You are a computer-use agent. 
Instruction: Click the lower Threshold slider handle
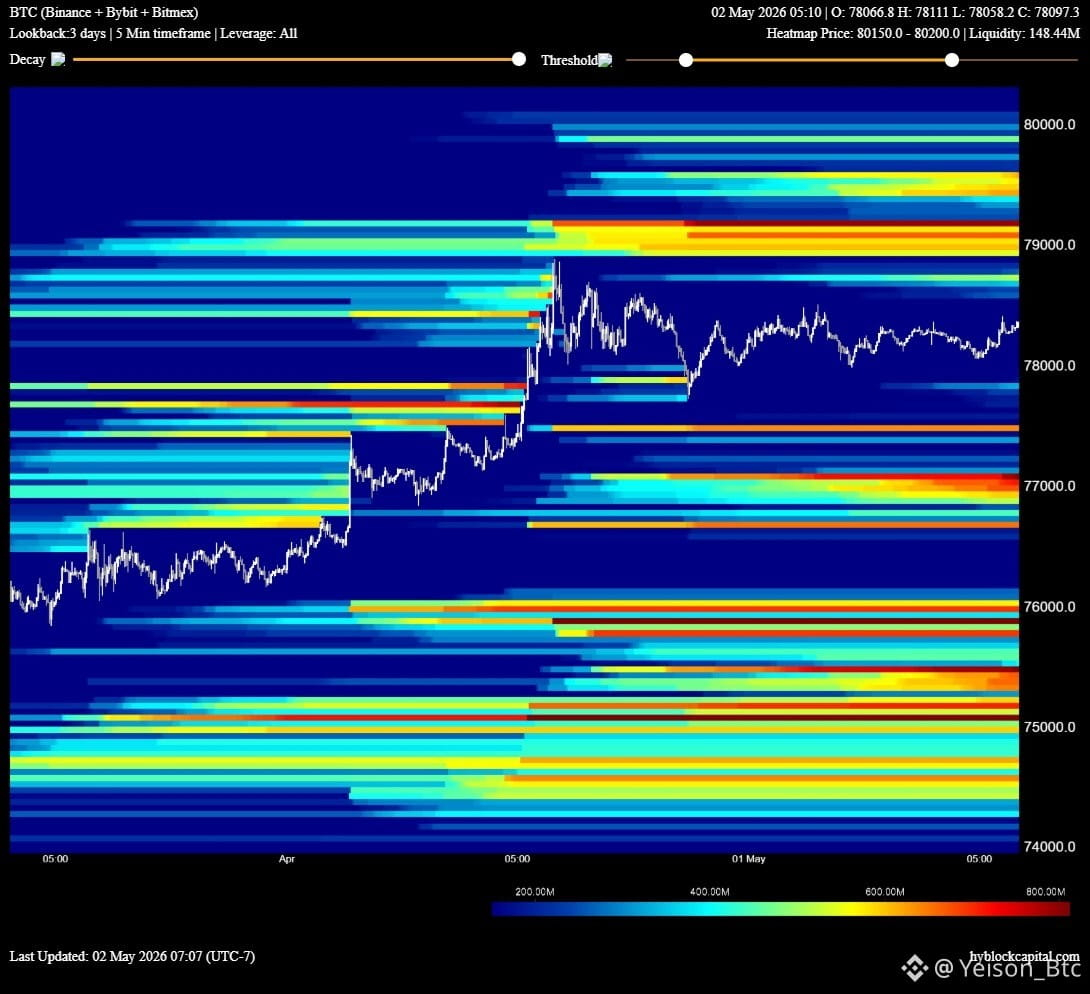pos(685,60)
